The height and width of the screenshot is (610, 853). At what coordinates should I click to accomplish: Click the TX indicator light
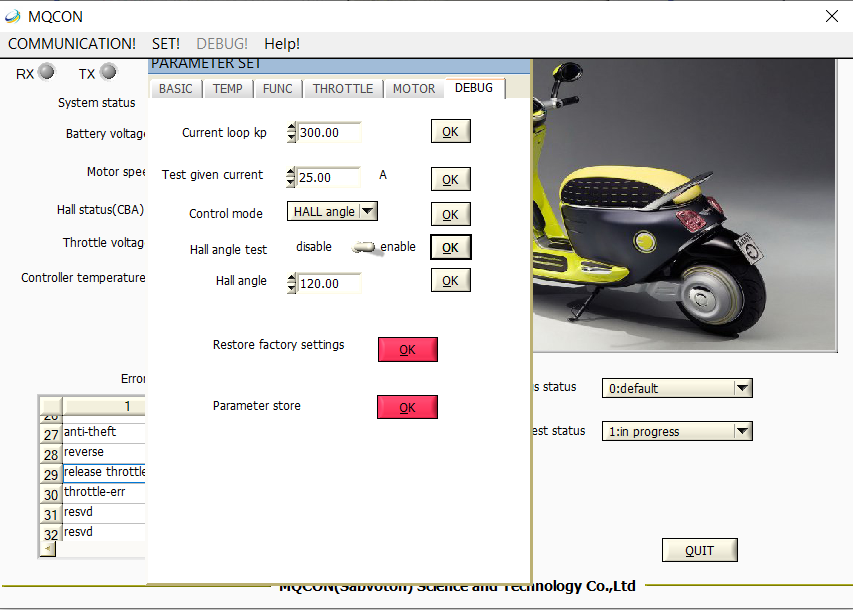tap(108, 72)
